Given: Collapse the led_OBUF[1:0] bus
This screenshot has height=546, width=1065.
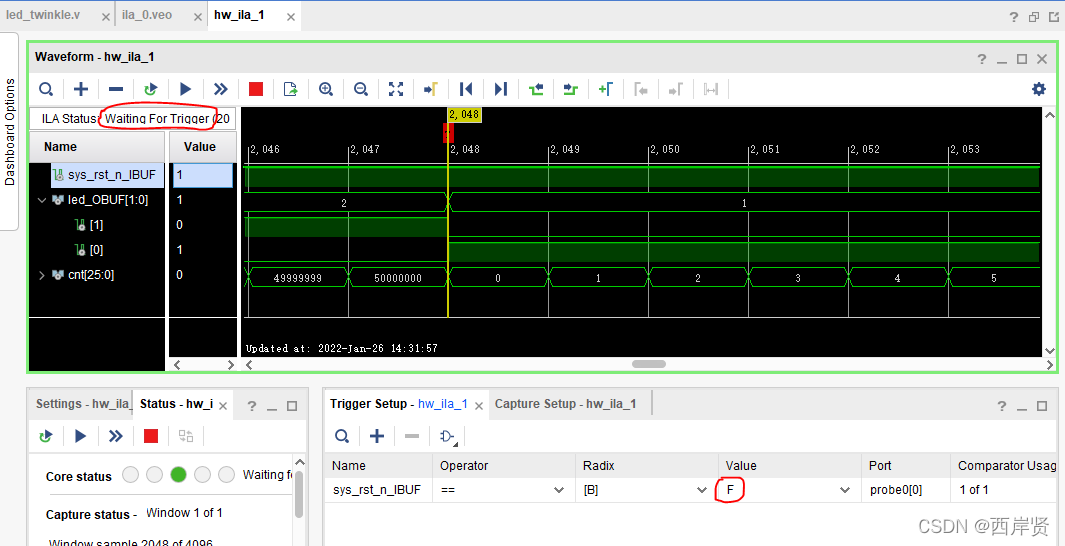Looking at the screenshot, I should tap(42, 200).
